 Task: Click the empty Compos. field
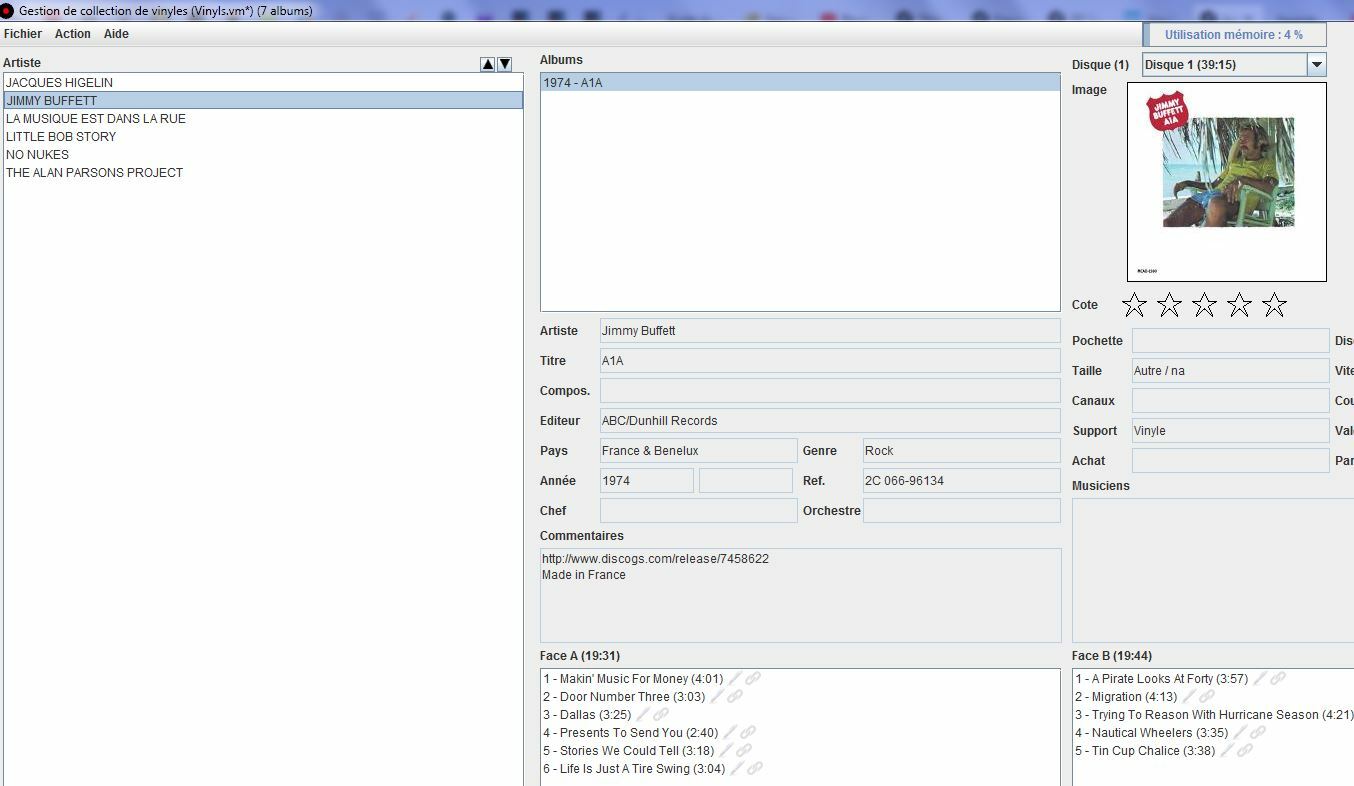pyautogui.click(x=830, y=391)
